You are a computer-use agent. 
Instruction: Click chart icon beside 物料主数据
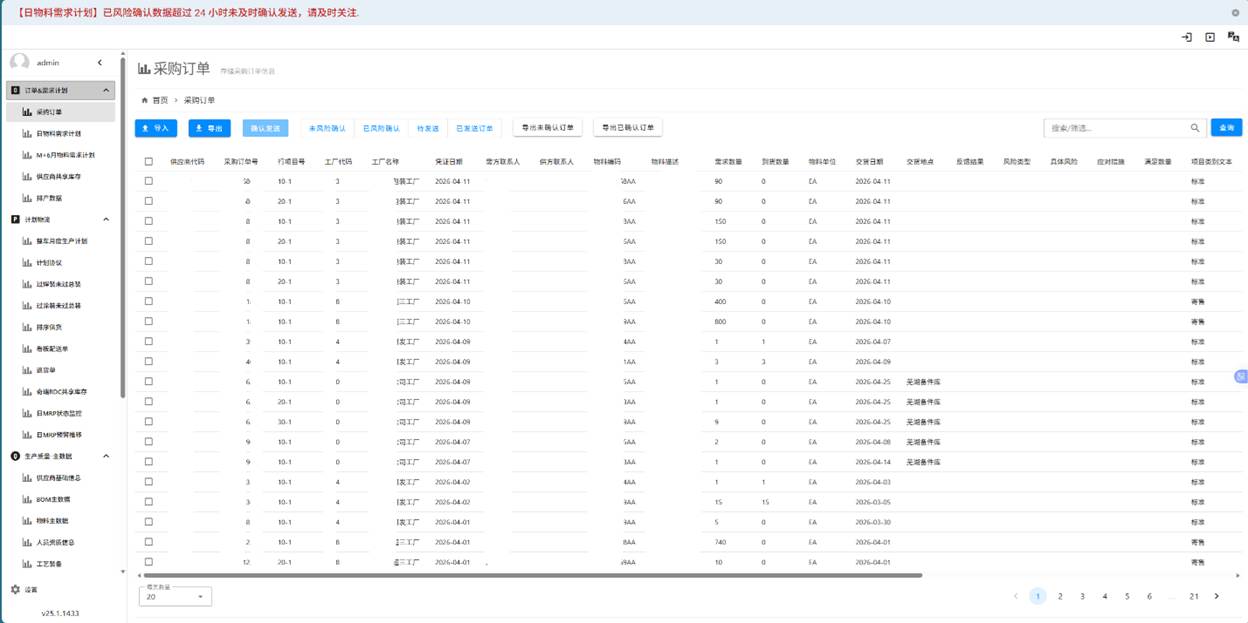[x=27, y=521]
